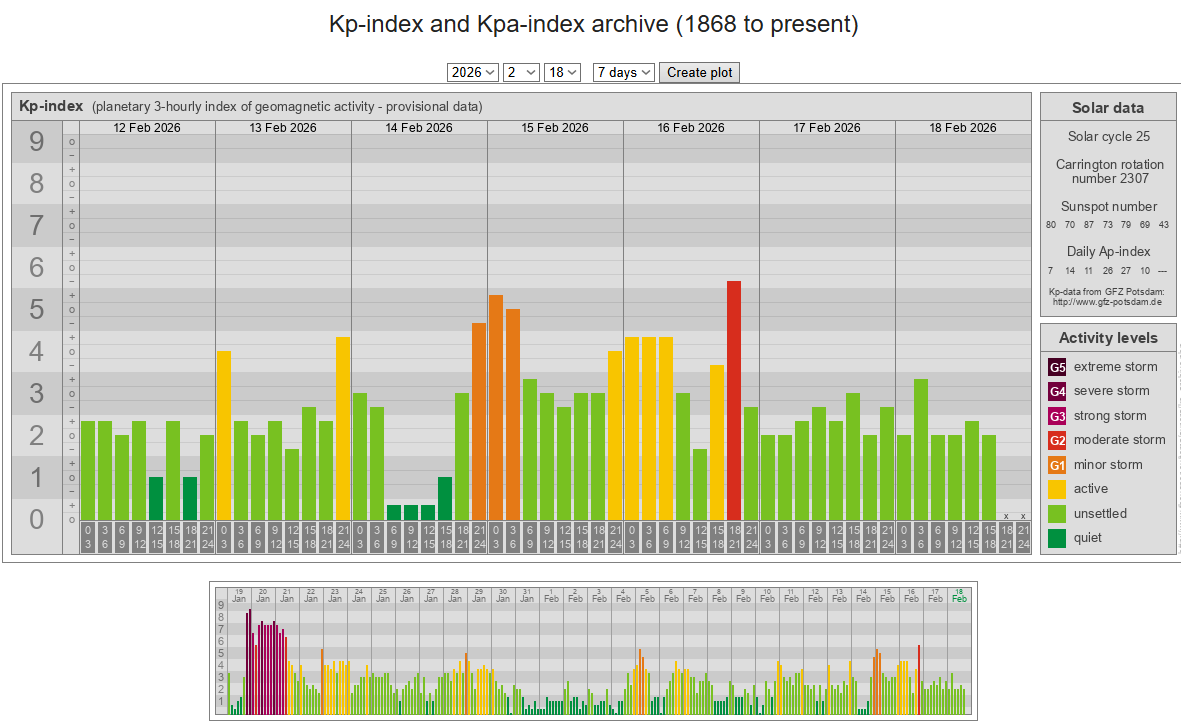Select the G1 minor storm legend icon
1181x721 pixels.
pyautogui.click(x=1057, y=465)
